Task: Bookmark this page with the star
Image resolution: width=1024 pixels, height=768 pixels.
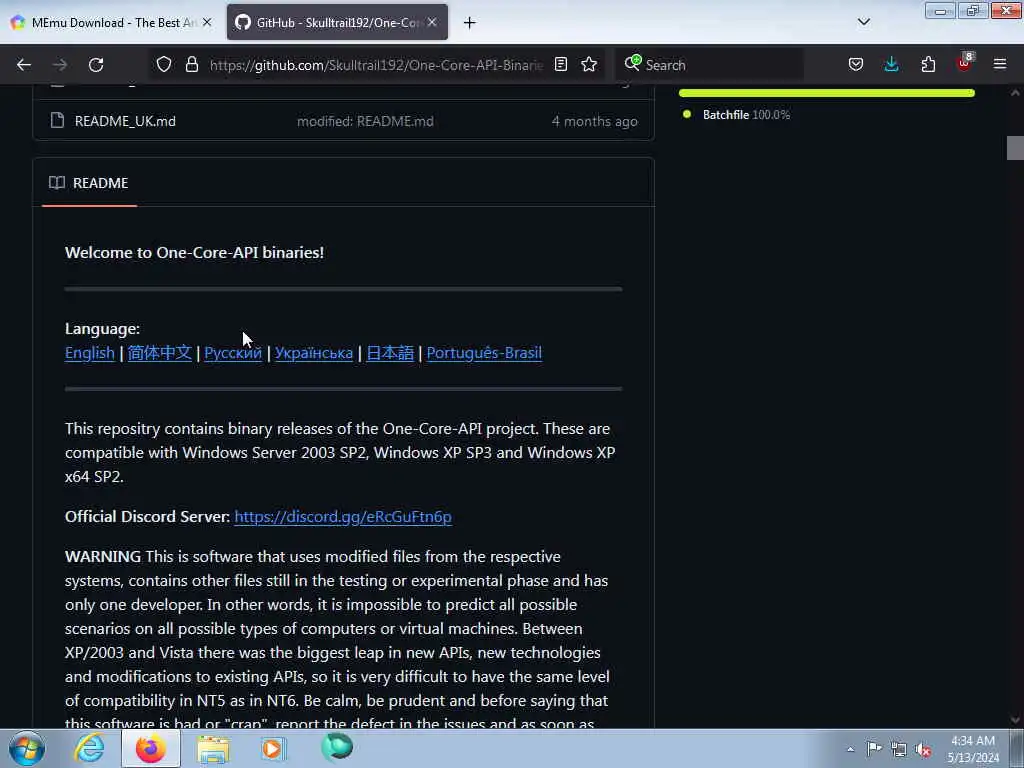Action: point(589,64)
